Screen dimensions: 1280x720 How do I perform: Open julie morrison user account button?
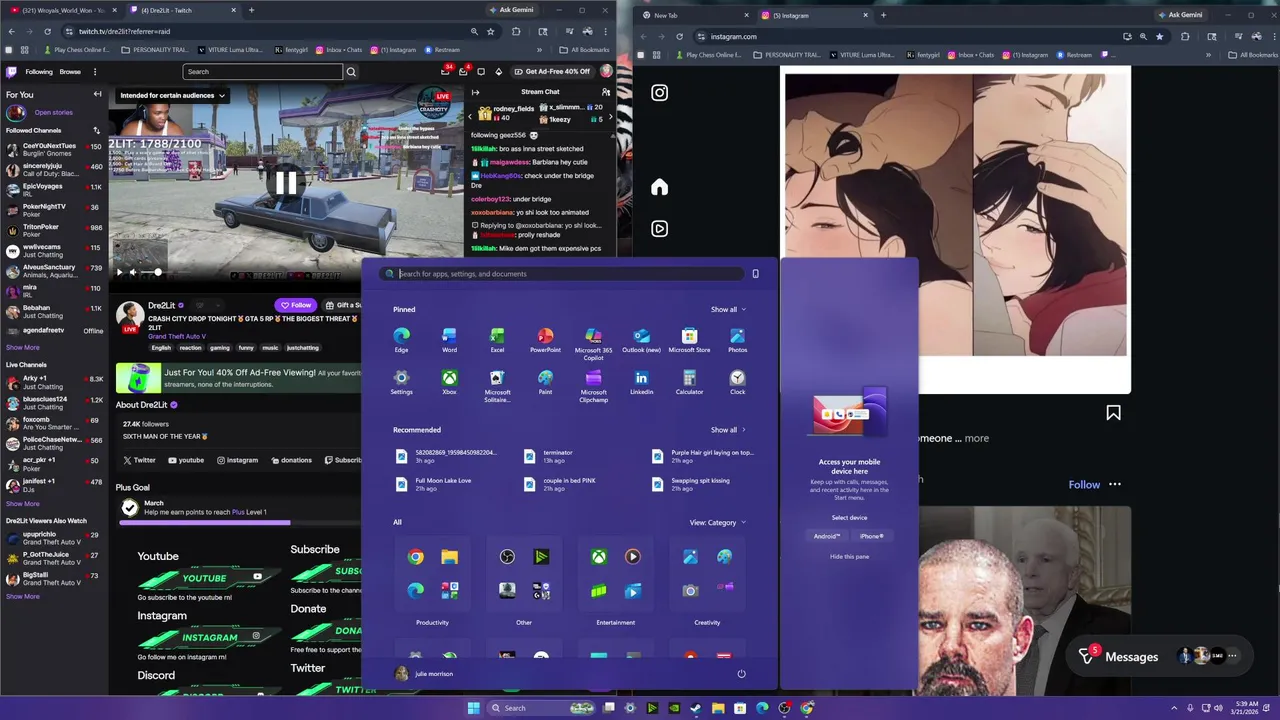coord(424,674)
